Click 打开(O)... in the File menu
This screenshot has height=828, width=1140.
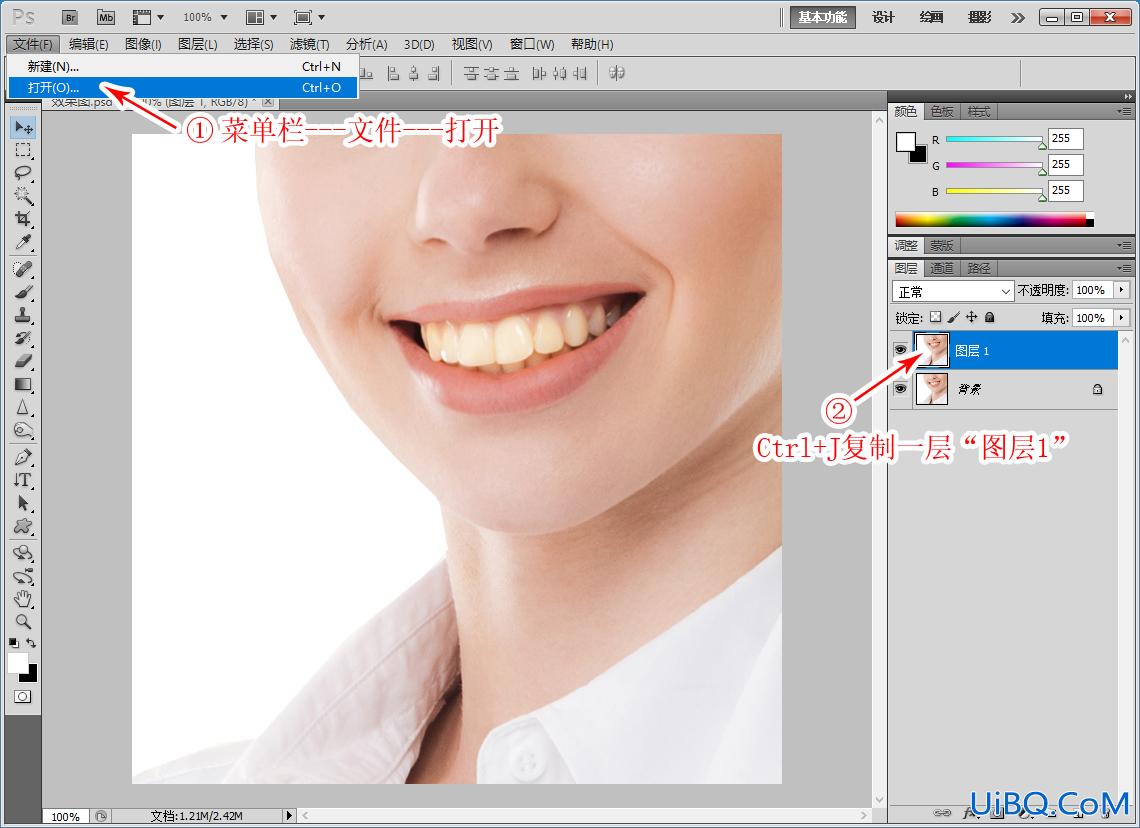(x=183, y=87)
